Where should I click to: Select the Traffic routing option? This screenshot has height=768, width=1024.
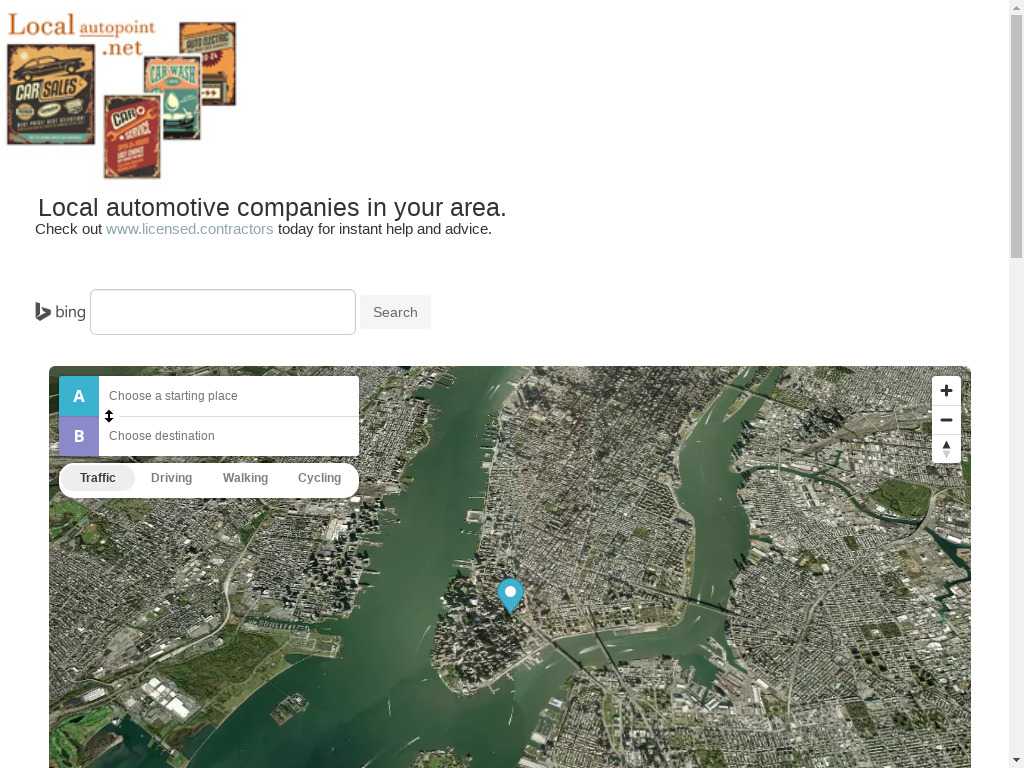tap(98, 478)
